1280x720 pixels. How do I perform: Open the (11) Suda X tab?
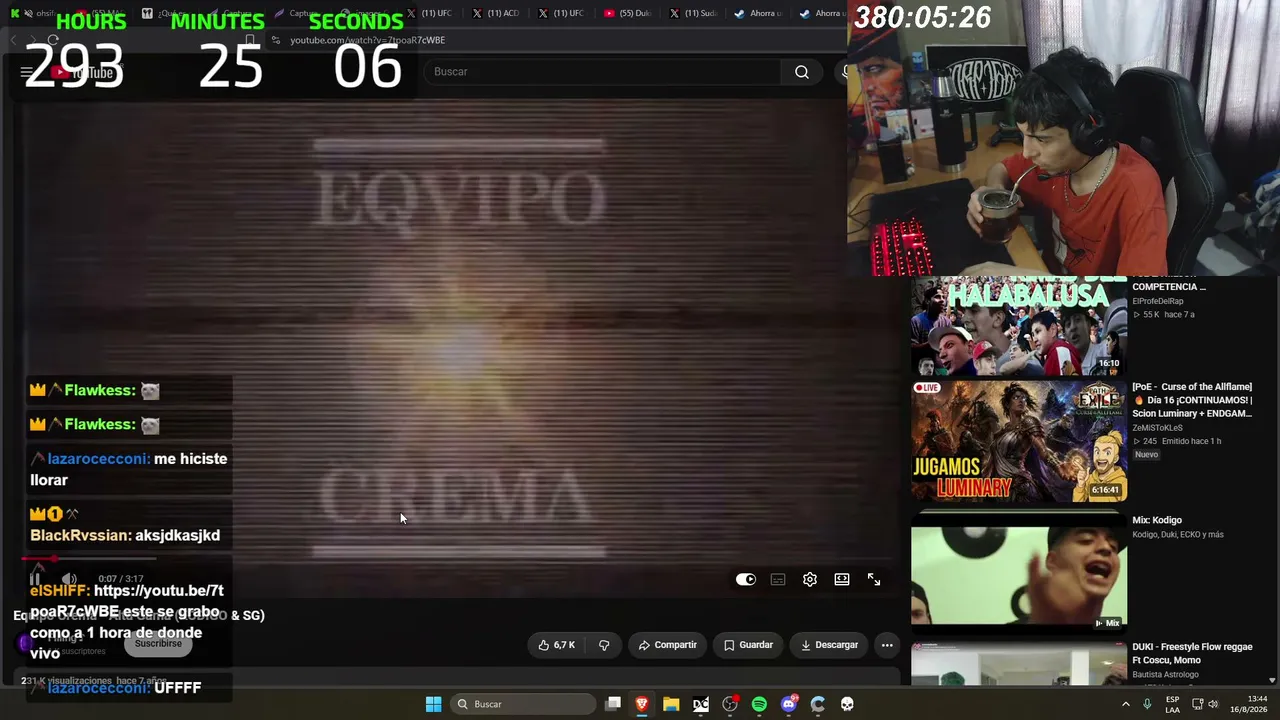click(x=694, y=13)
